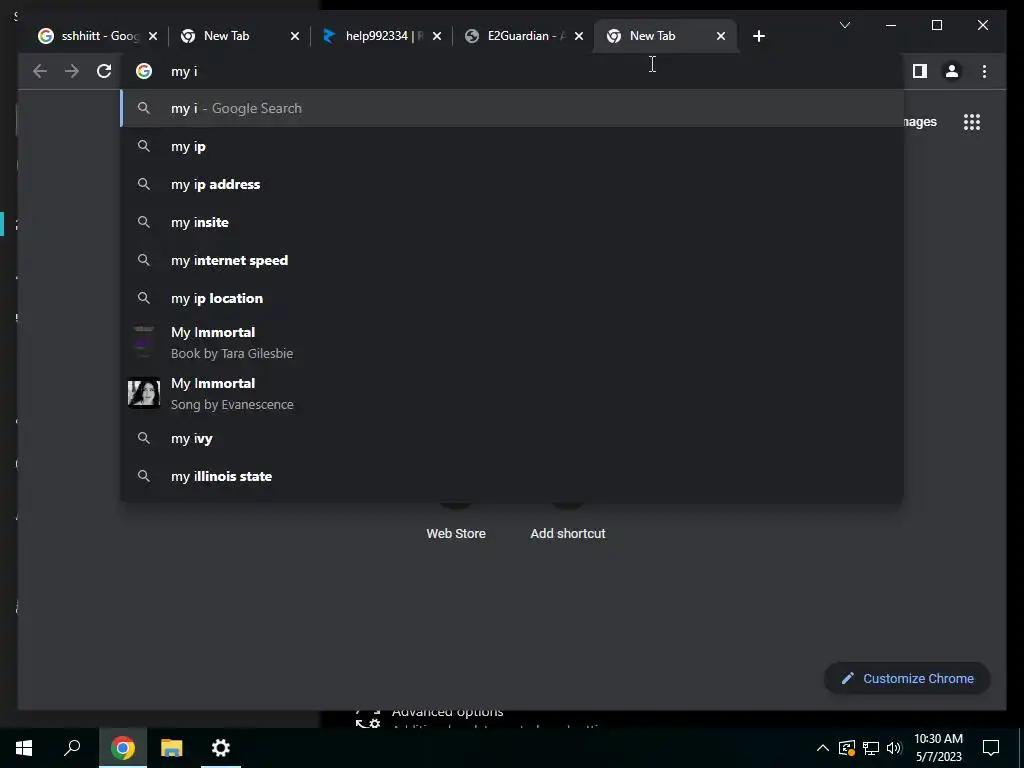Open the Windows Start menu
Viewport: 1024px width, 768px height.
click(24, 748)
